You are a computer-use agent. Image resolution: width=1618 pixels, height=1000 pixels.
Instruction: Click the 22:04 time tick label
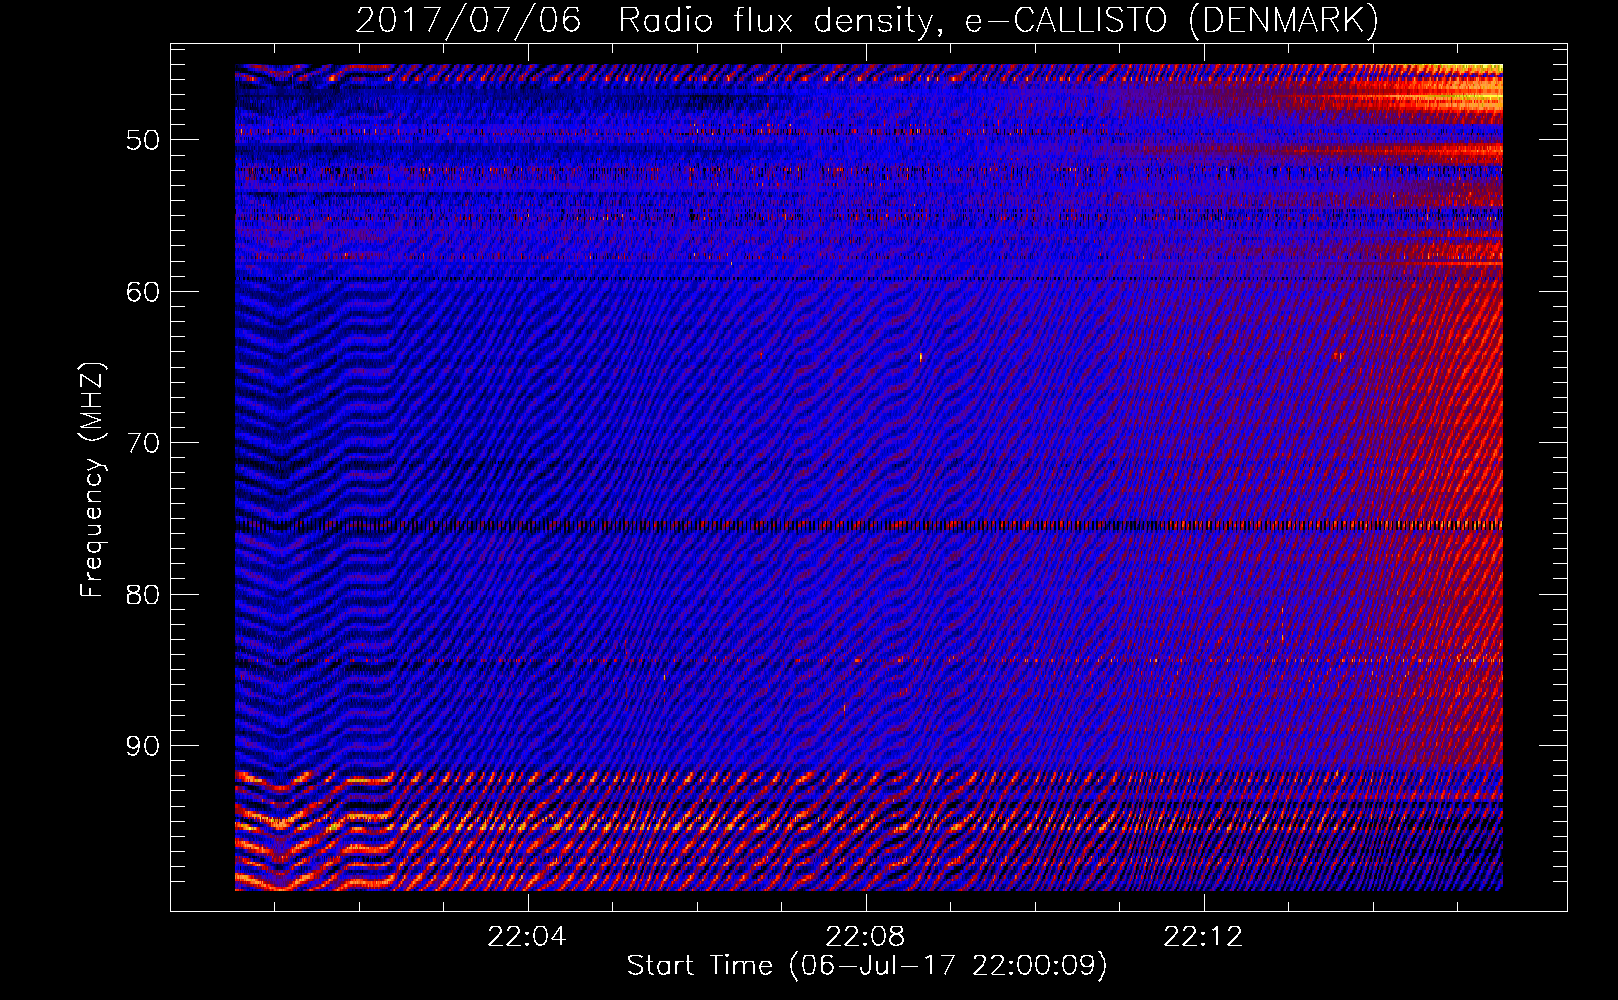(527, 937)
